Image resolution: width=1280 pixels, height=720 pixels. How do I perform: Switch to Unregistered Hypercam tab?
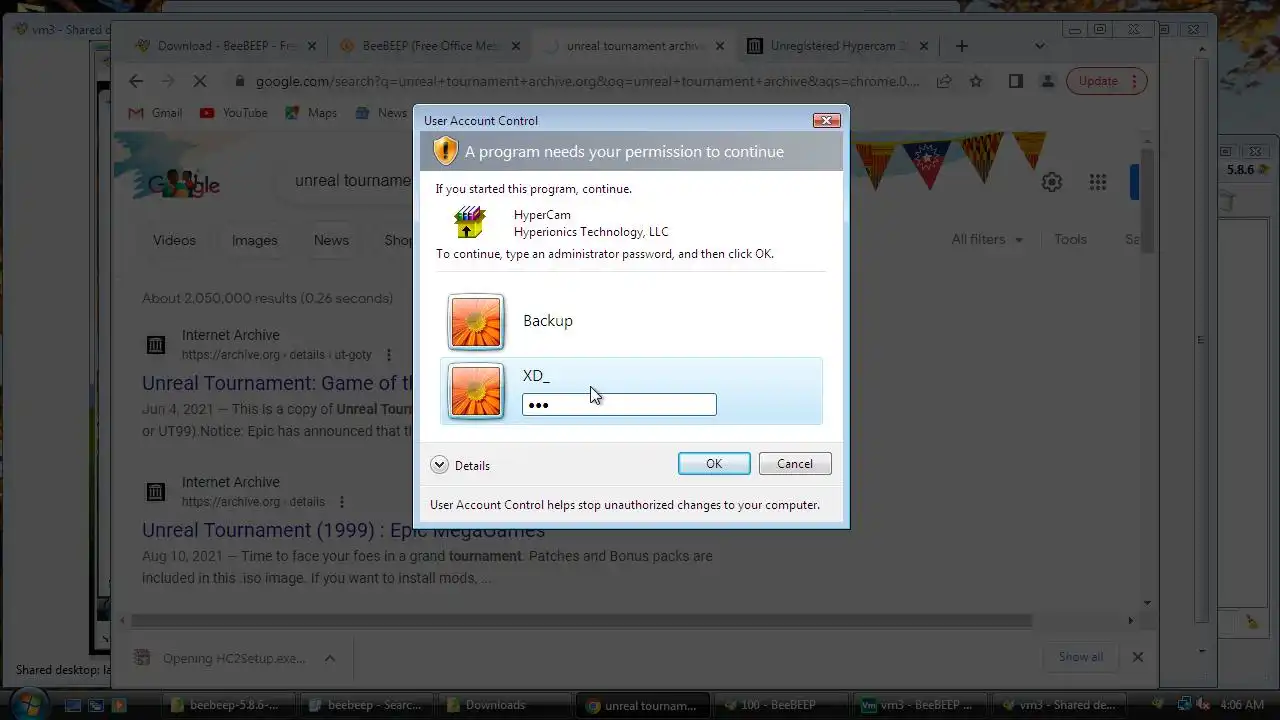838,46
